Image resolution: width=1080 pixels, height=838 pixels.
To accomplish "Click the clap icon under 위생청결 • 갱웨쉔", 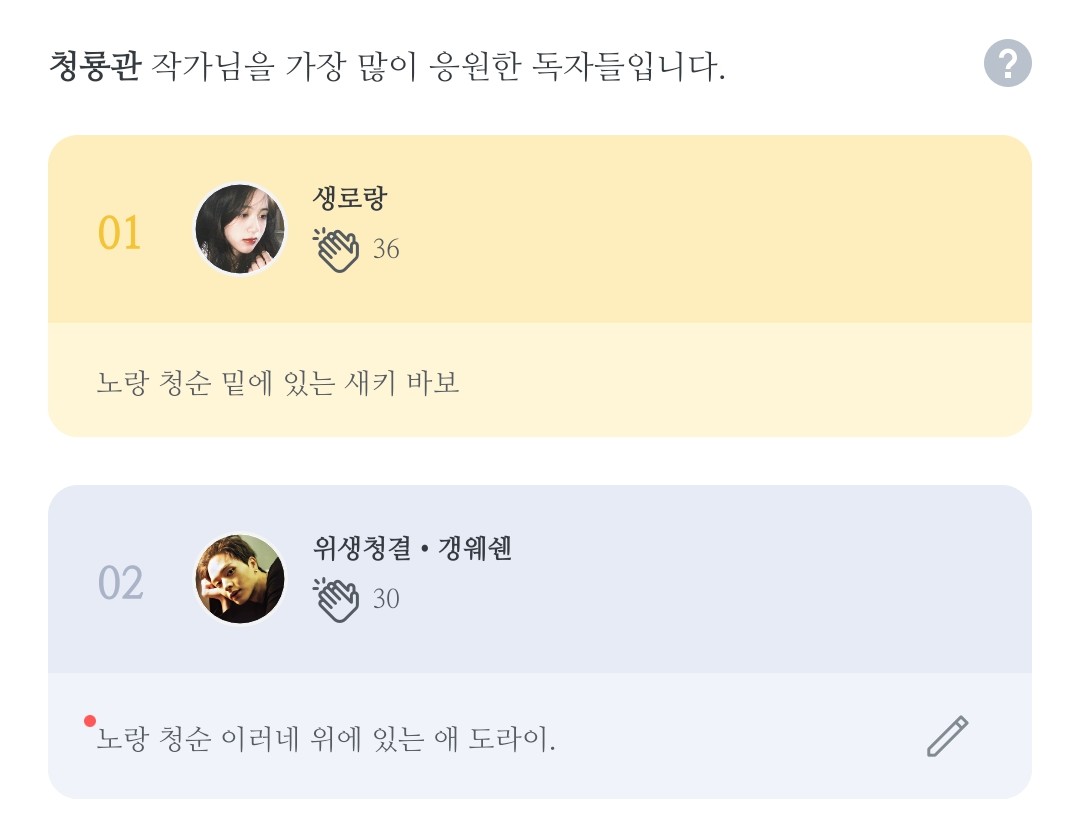I will tap(336, 599).
